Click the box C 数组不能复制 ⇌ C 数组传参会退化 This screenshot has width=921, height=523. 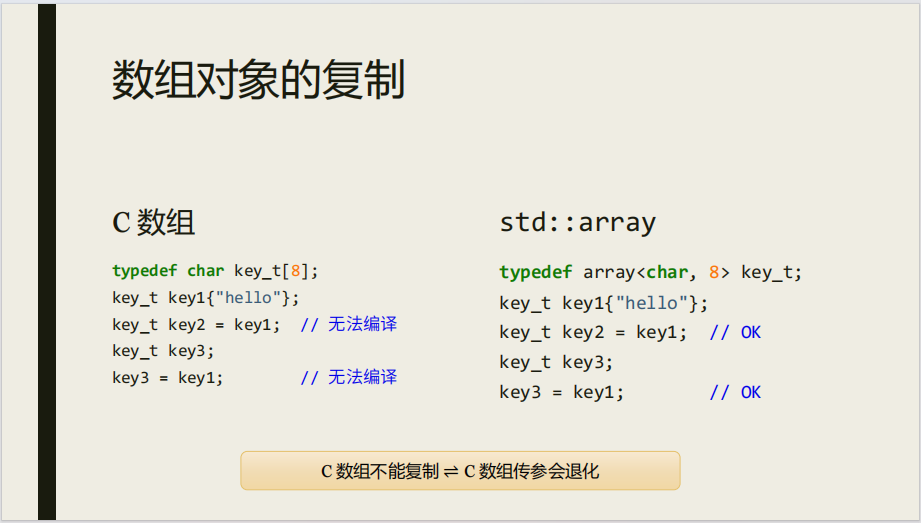click(x=460, y=471)
